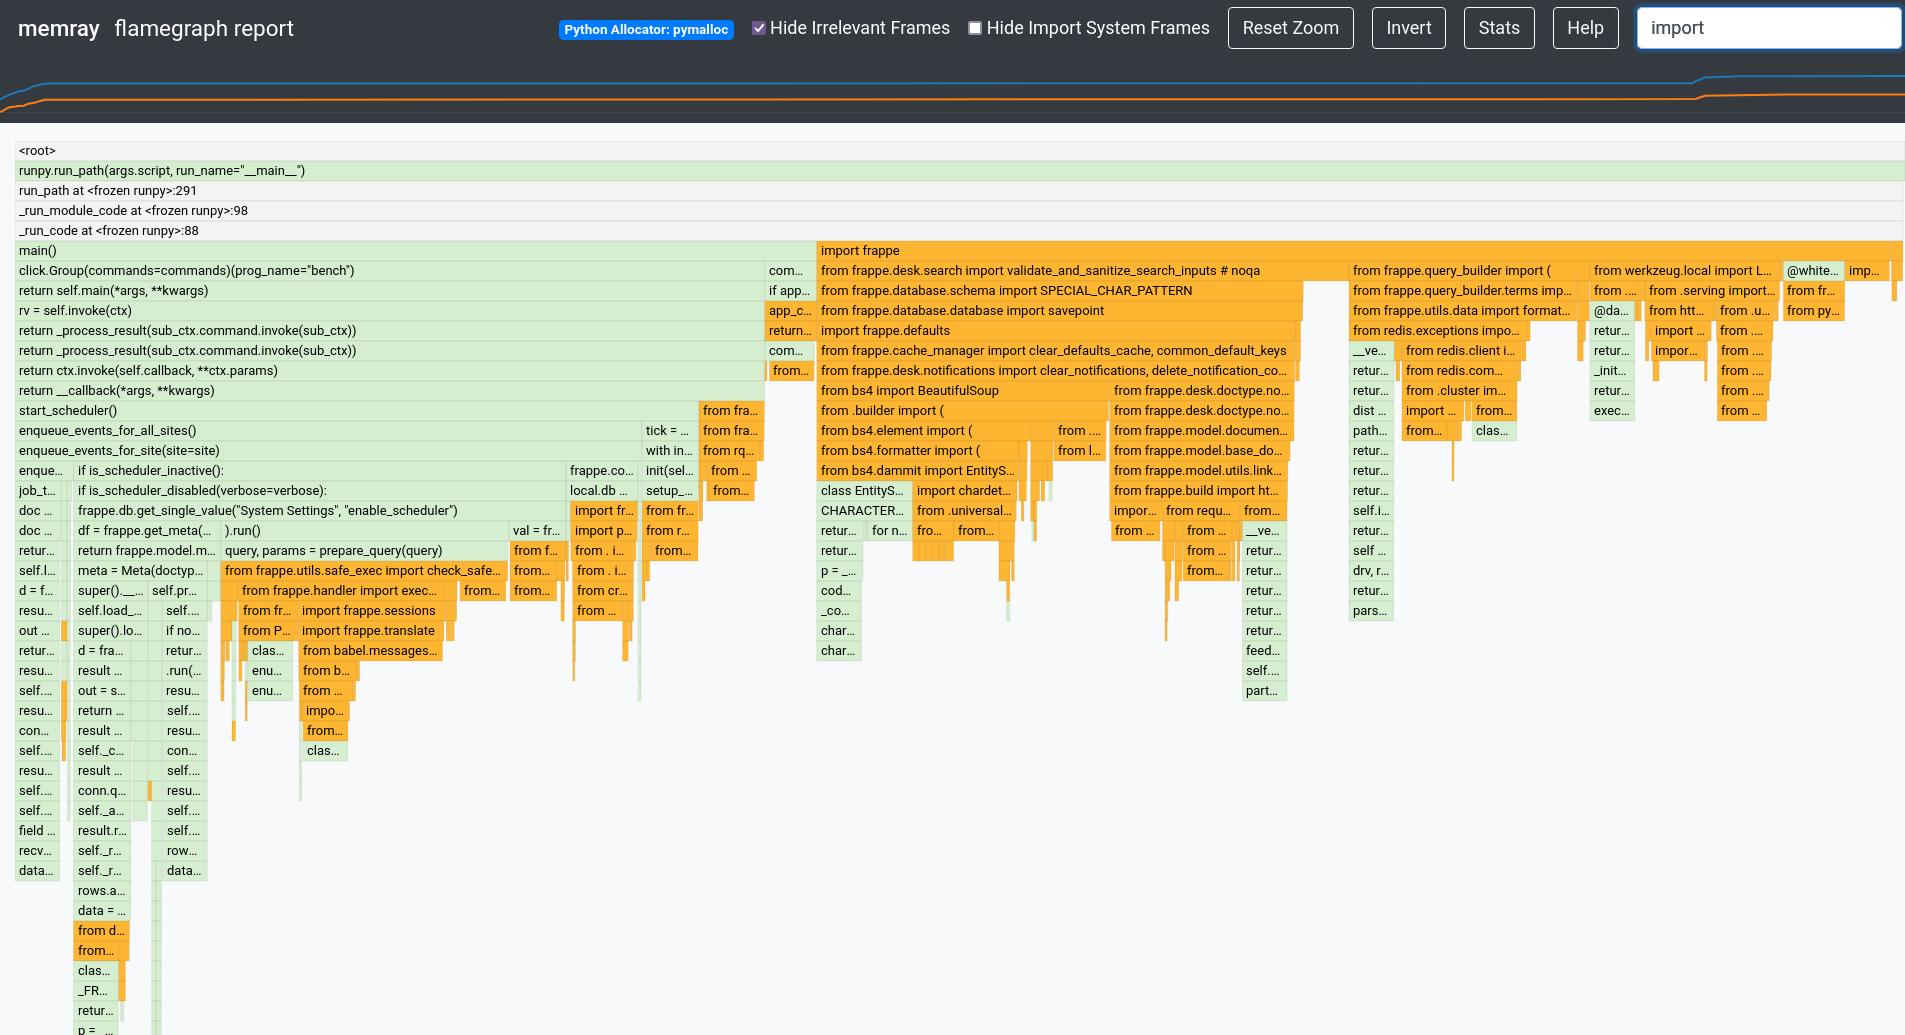1905x1035 pixels.
Task: Select 'from redis.exceptions impo...' frame
Action: [x=1440, y=331]
